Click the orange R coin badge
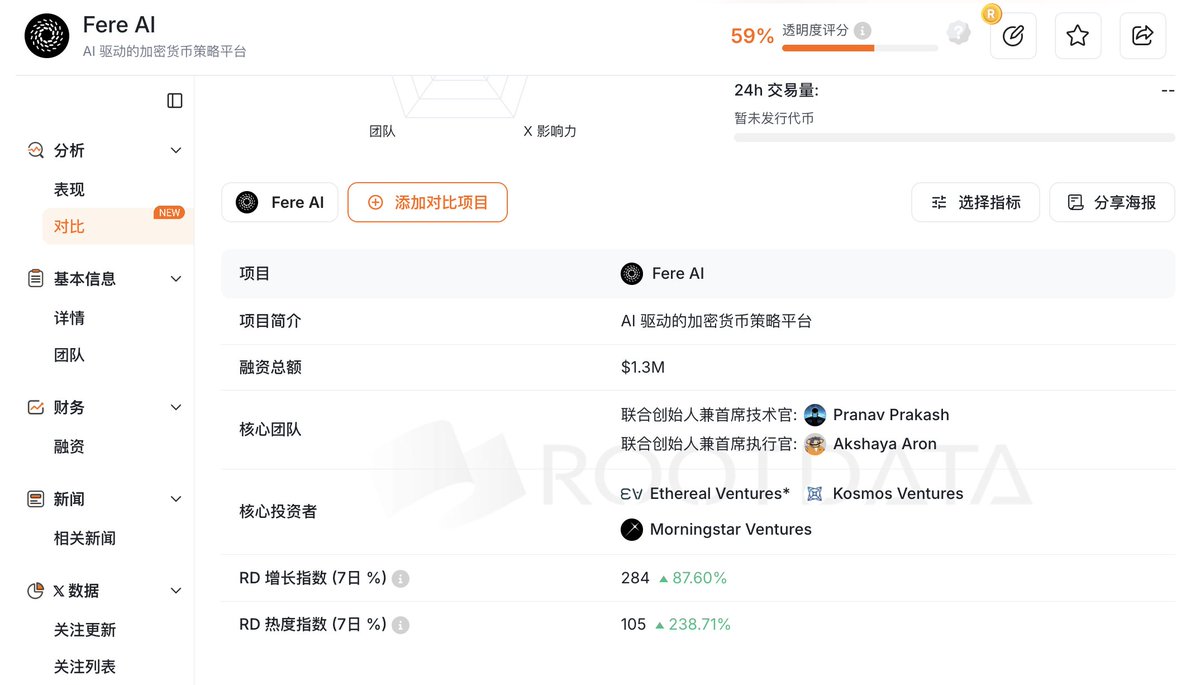The width and height of the screenshot is (1200, 685). (x=991, y=13)
